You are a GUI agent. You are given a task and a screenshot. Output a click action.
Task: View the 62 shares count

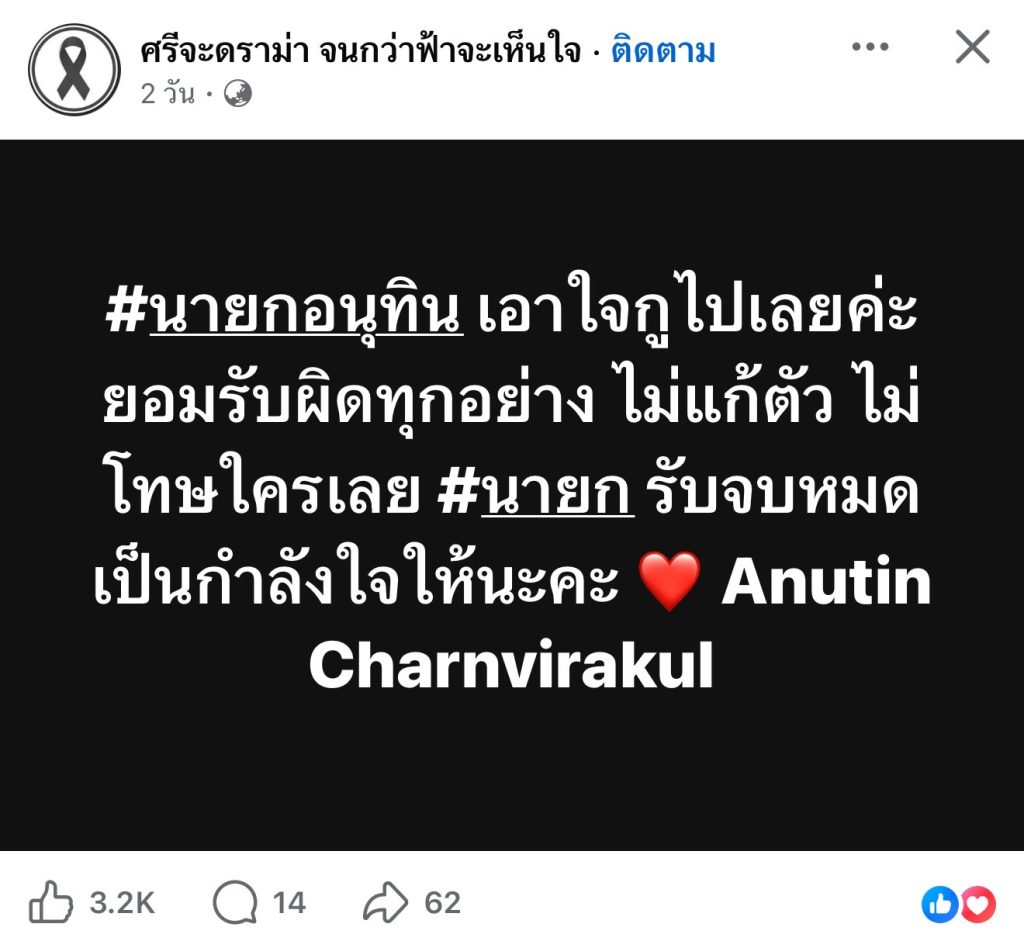(x=443, y=903)
